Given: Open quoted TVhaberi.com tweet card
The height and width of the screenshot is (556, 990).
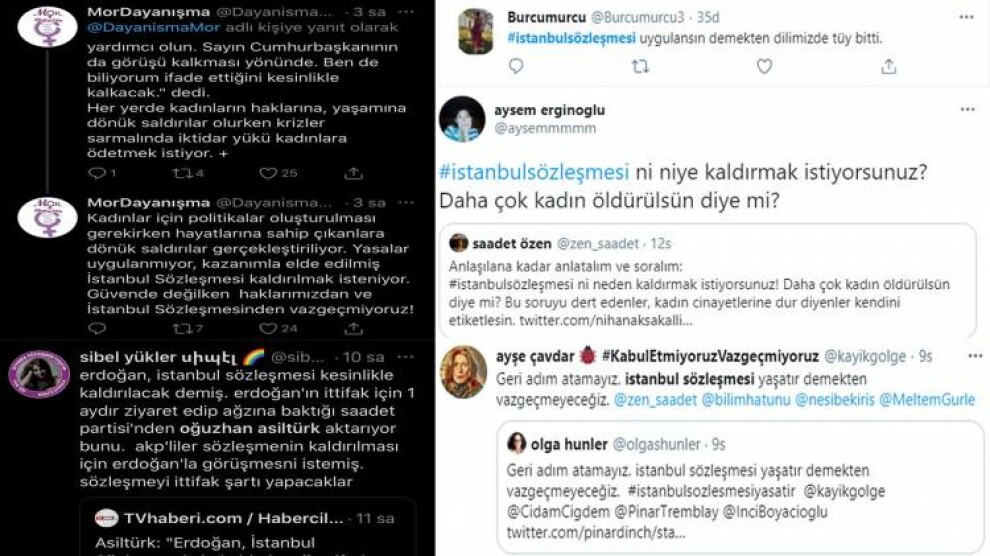Looking at the screenshot, I should tap(248, 528).
